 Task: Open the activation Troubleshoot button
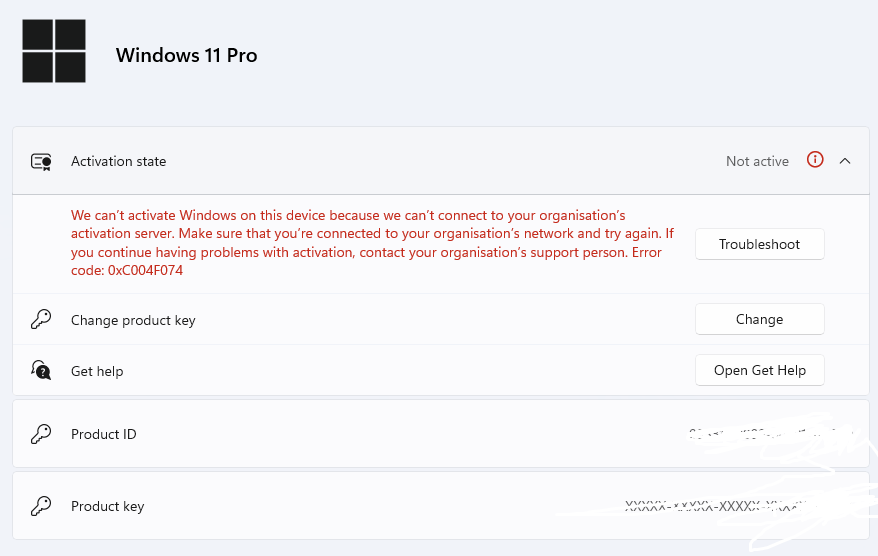[x=759, y=244]
